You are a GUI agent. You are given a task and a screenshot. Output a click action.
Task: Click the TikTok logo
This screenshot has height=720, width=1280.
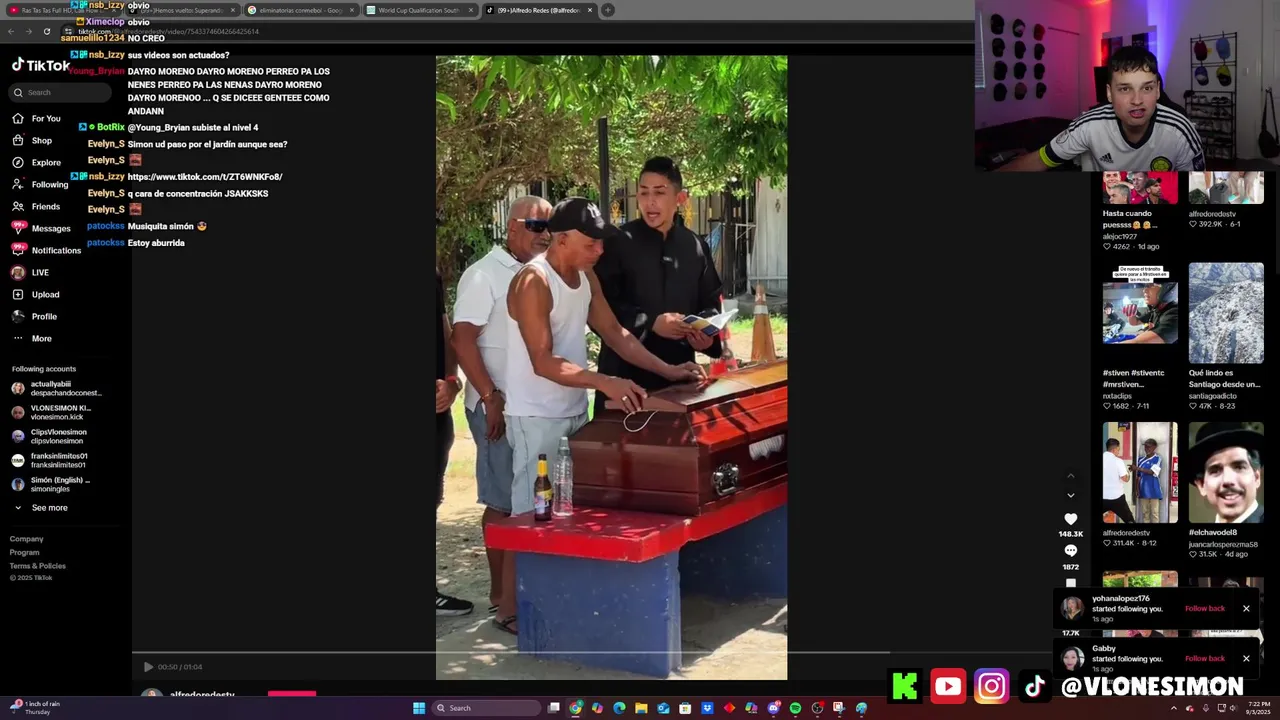(40, 65)
